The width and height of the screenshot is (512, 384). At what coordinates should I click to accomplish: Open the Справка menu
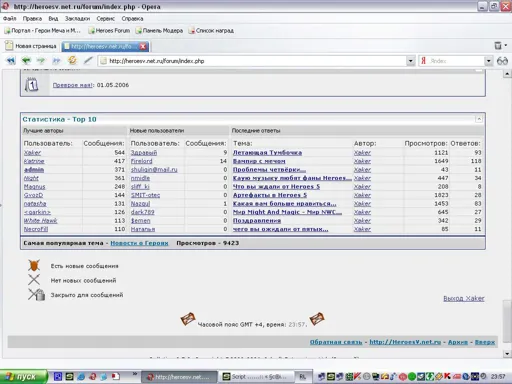[x=132, y=19]
